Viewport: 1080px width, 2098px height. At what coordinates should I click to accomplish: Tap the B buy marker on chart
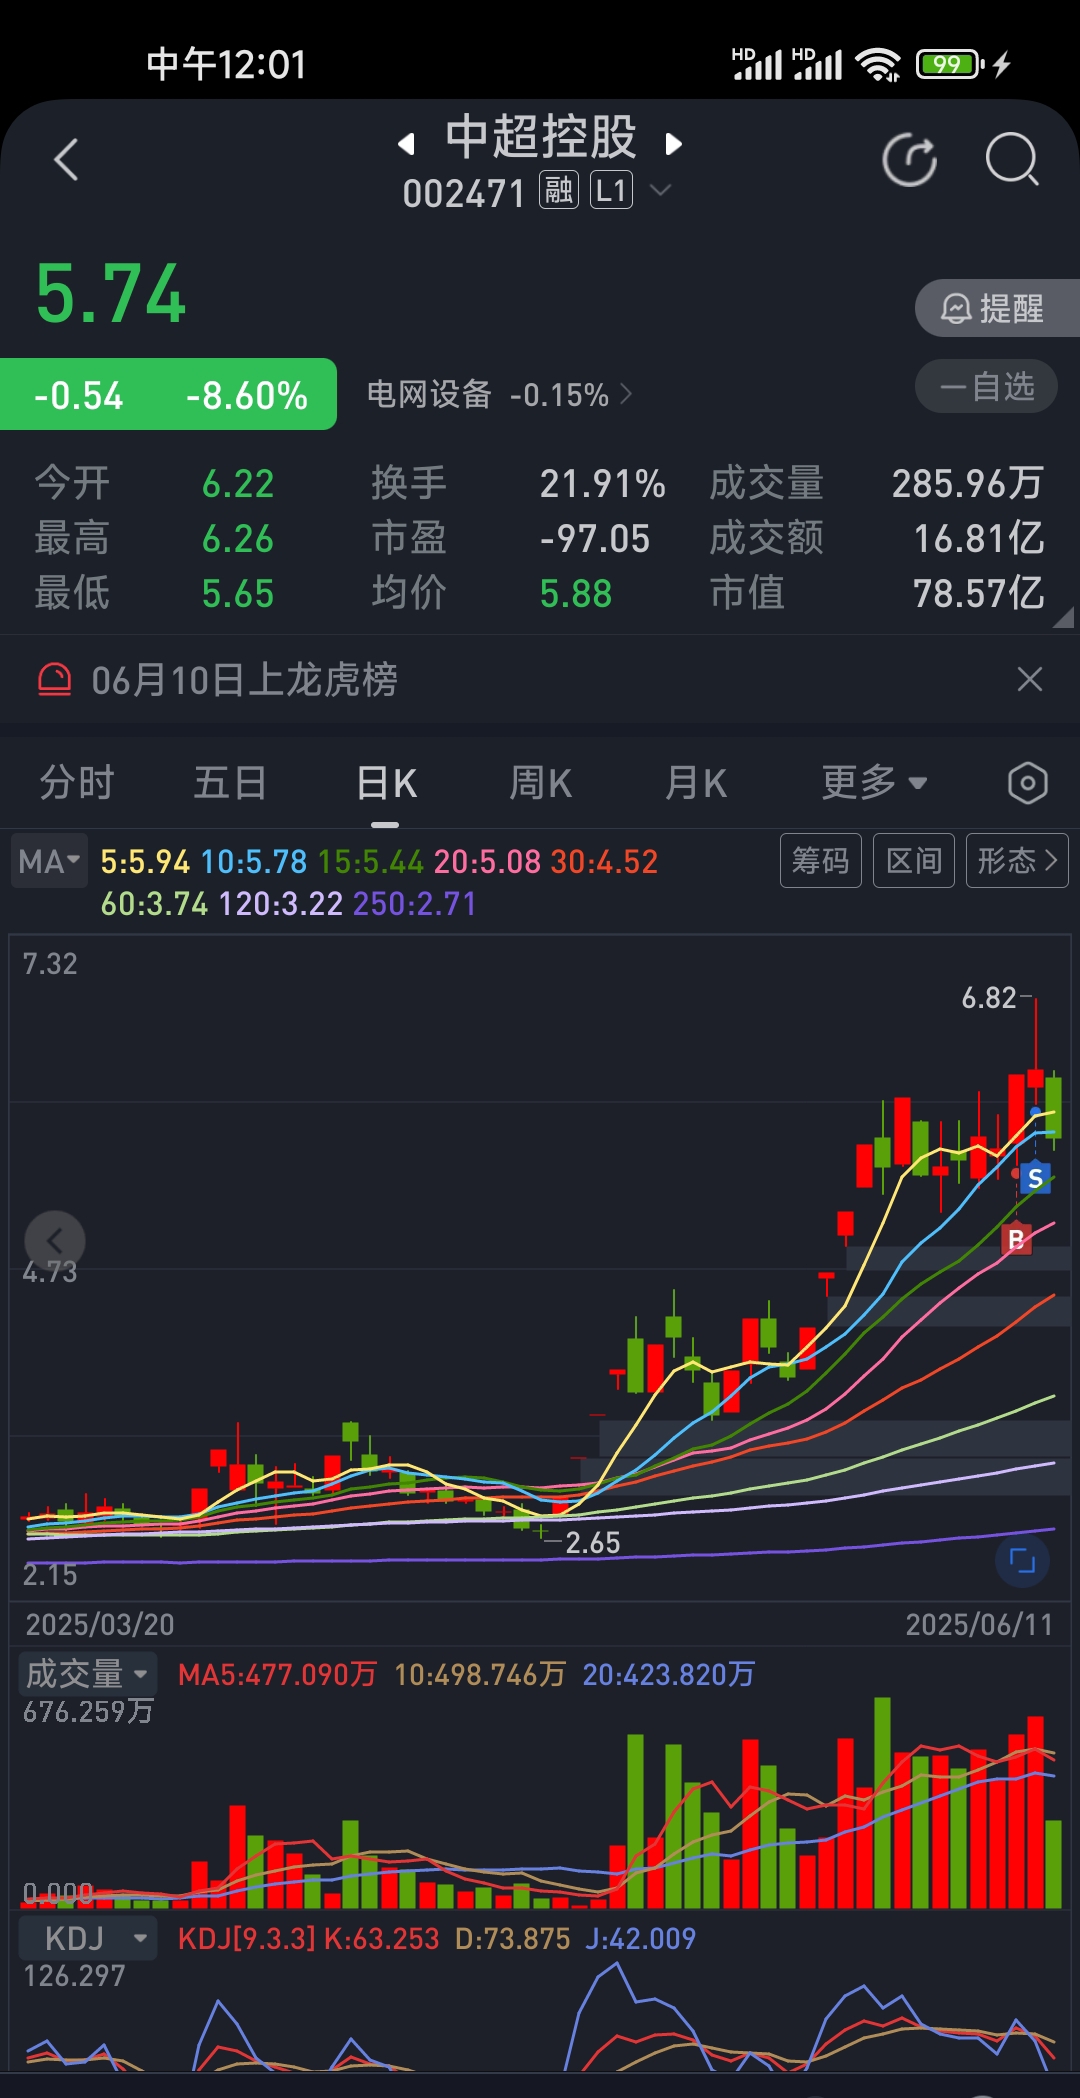(x=1016, y=1239)
